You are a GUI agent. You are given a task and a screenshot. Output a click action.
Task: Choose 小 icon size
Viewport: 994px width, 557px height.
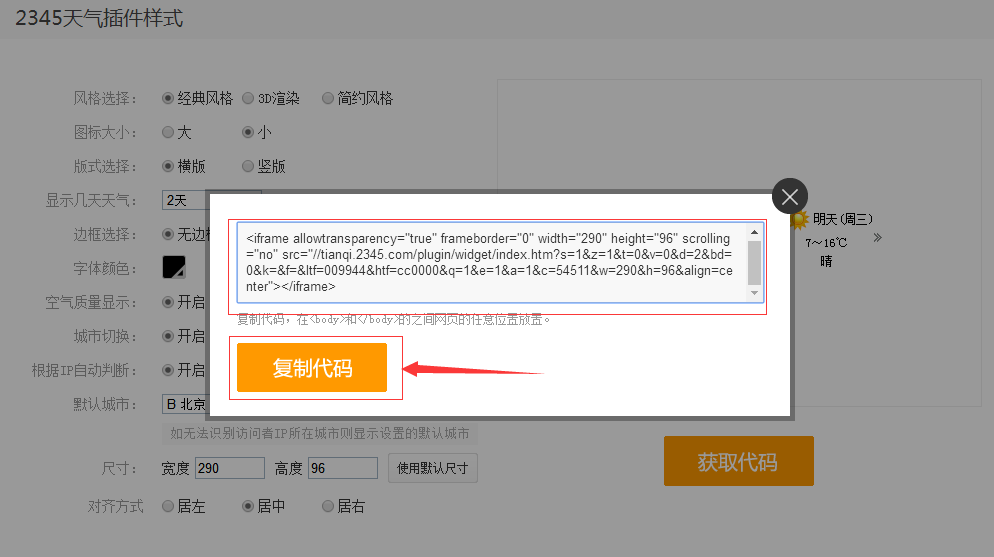pos(248,132)
